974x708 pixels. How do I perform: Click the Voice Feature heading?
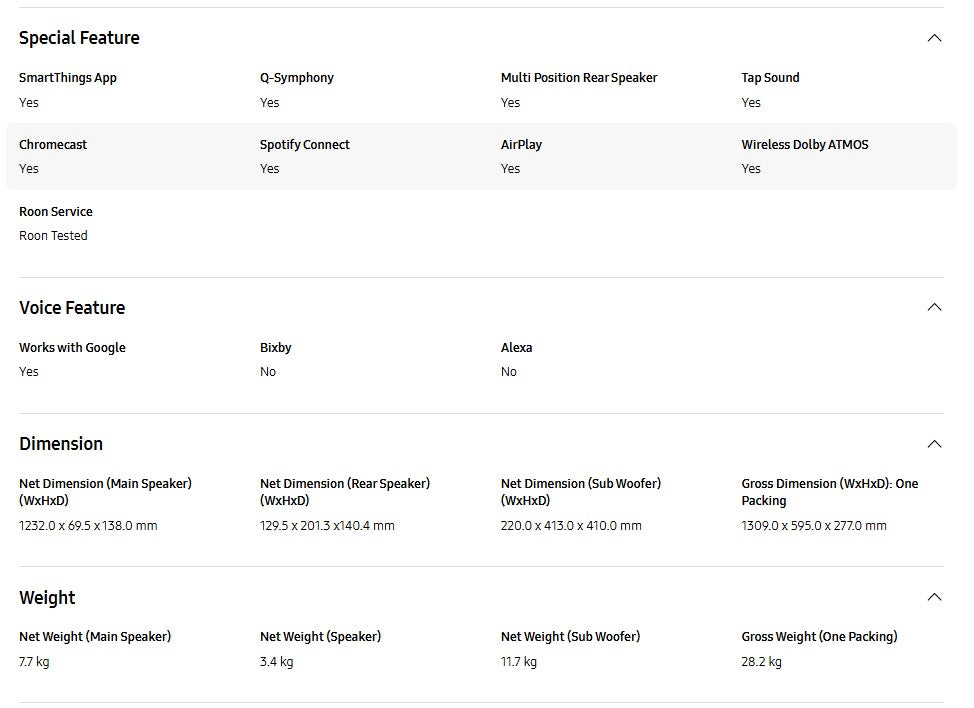[72, 308]
